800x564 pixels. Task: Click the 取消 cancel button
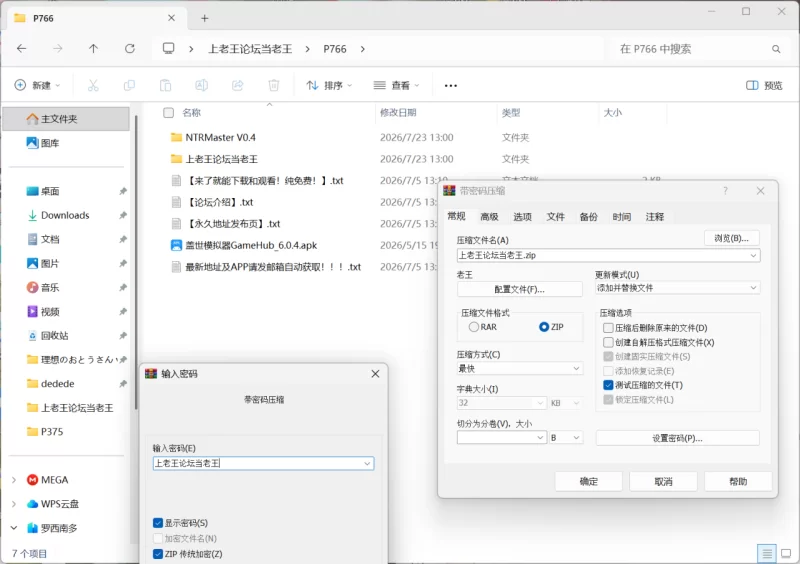pos(663,481)
